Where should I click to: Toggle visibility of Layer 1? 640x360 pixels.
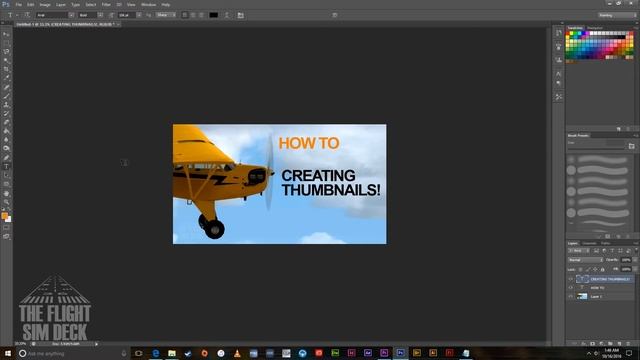571,297
